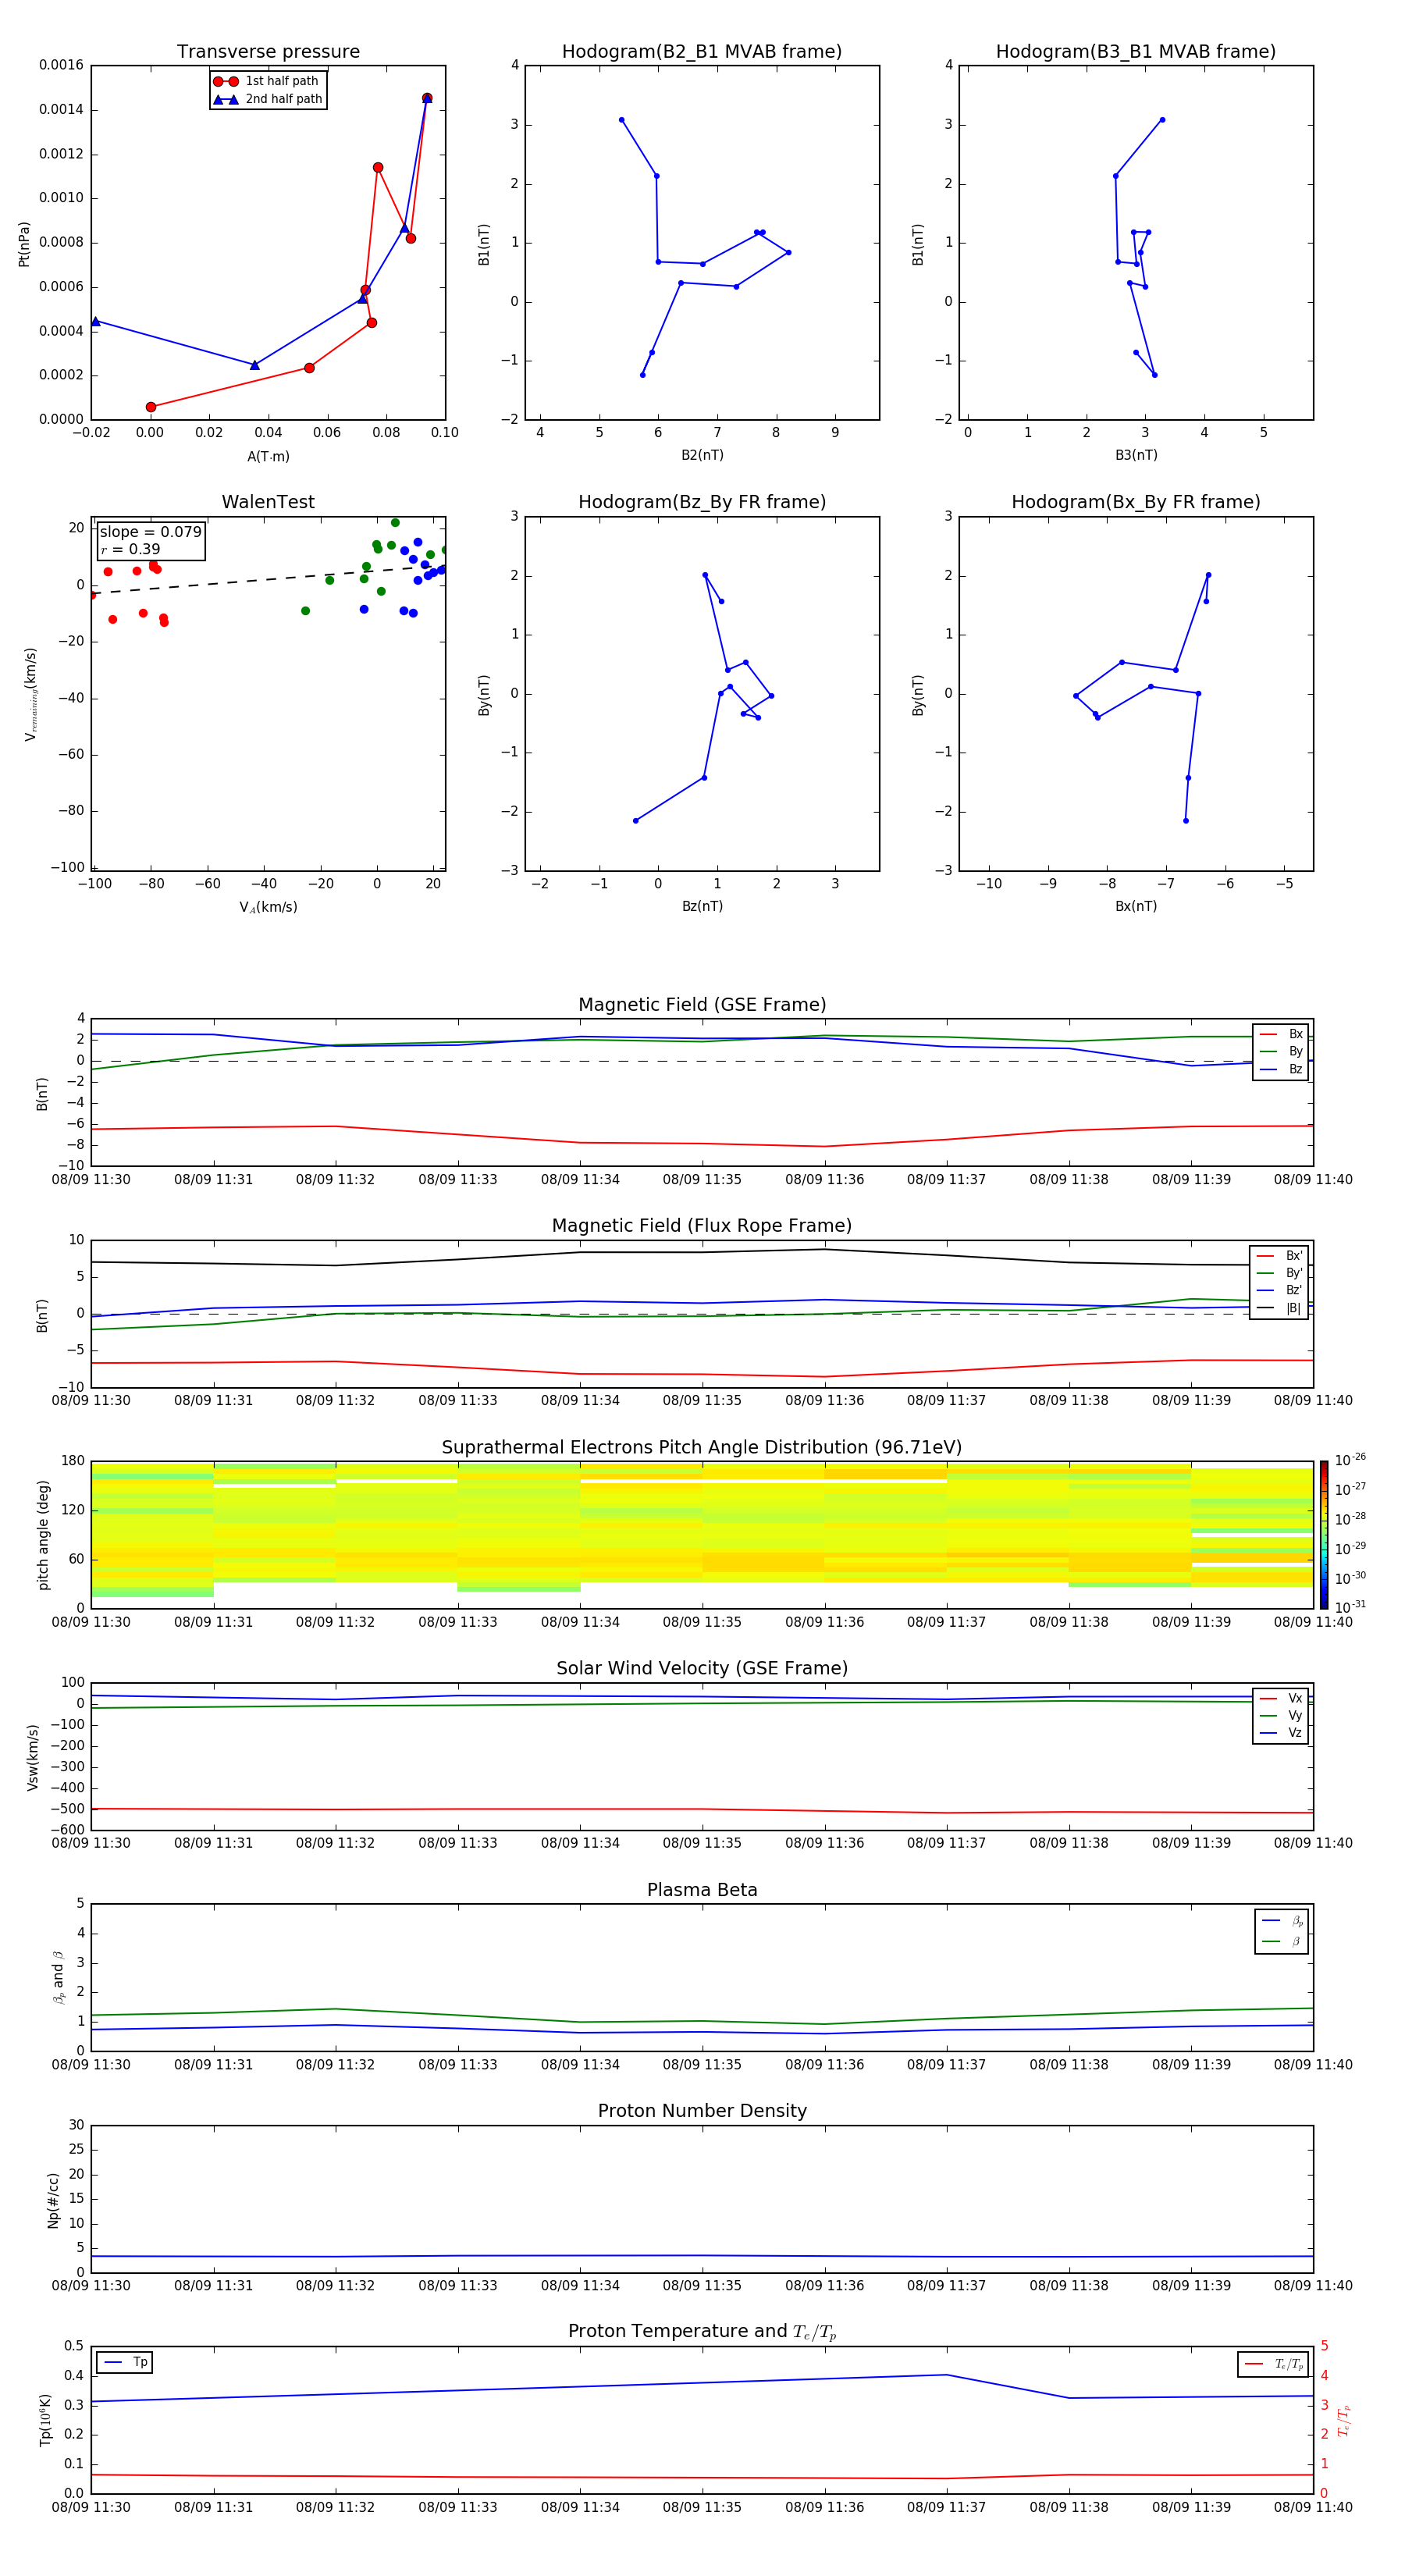Select the "pitch angle (deg)" axis label
The height and width of the screenshot is (2576, 1405).
pos(43,1535)
